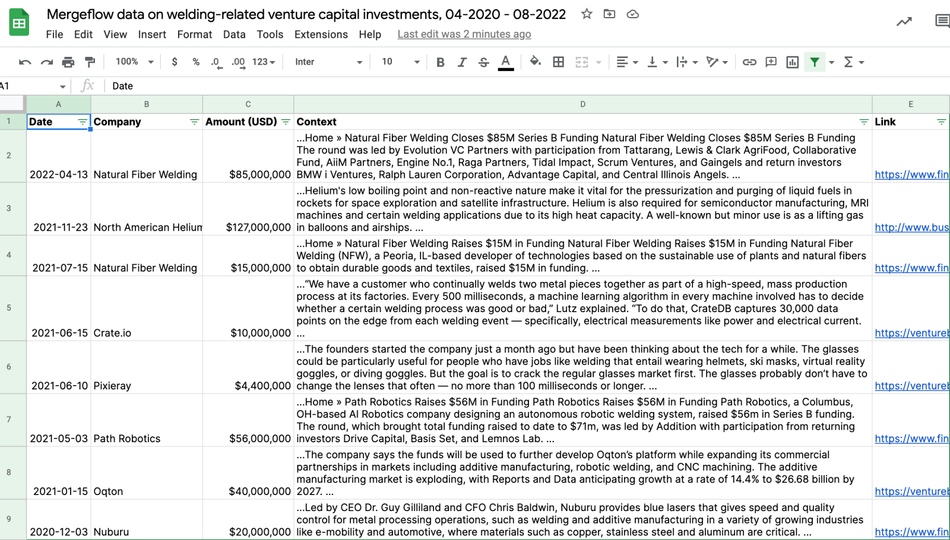
Task: Open link in Natural Fiber Welding $85,000,000 row
Action: 911,175
